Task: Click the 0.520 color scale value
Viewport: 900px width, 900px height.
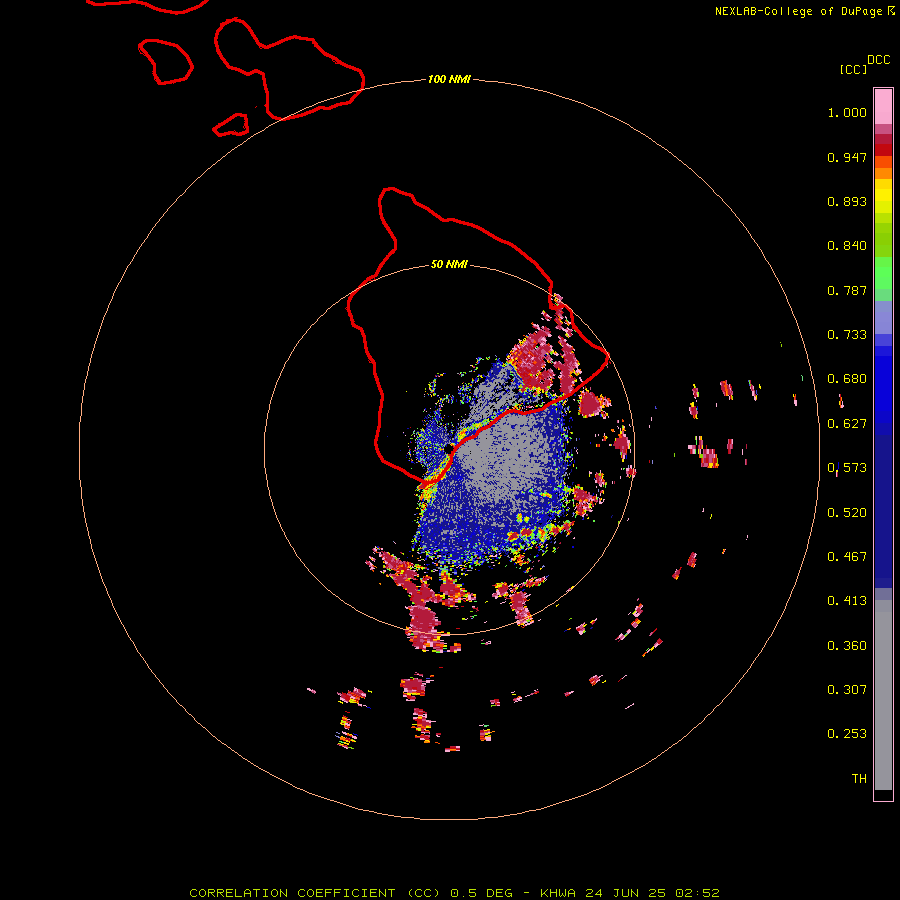Action: [847, 513]
